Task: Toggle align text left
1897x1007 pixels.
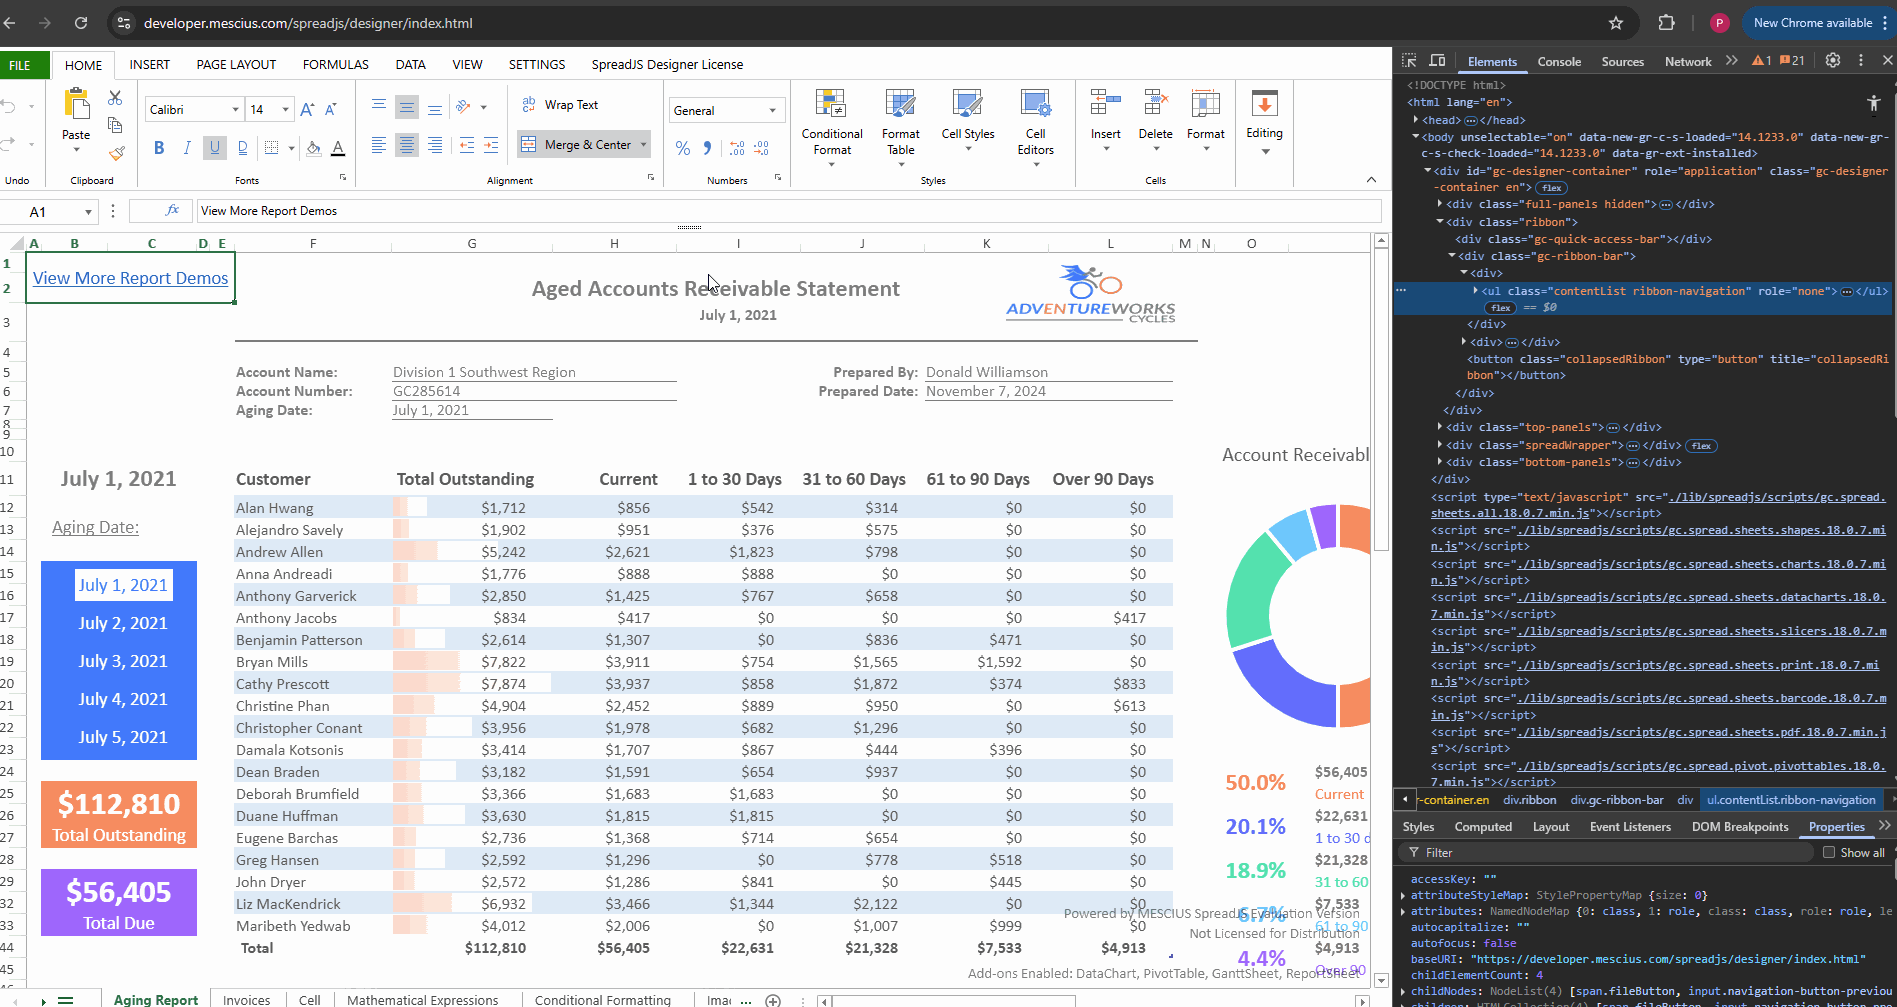Action: pos(379,145)
